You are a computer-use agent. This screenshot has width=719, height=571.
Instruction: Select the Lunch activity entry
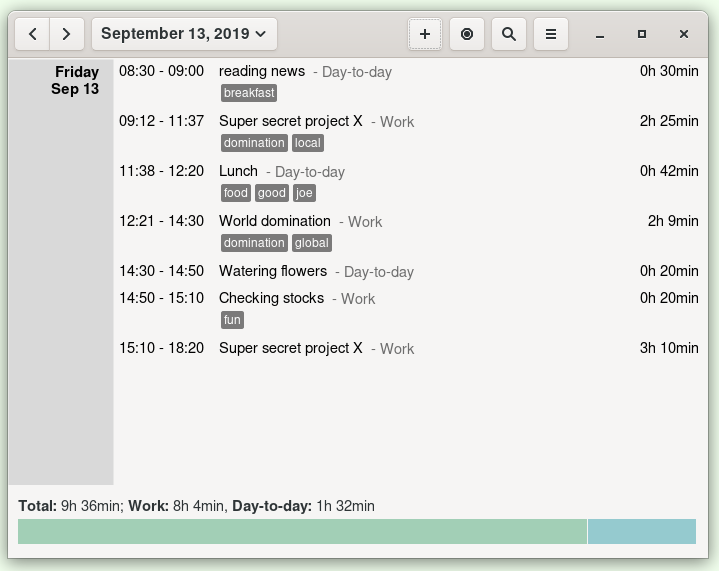click(x=238, y=171)
